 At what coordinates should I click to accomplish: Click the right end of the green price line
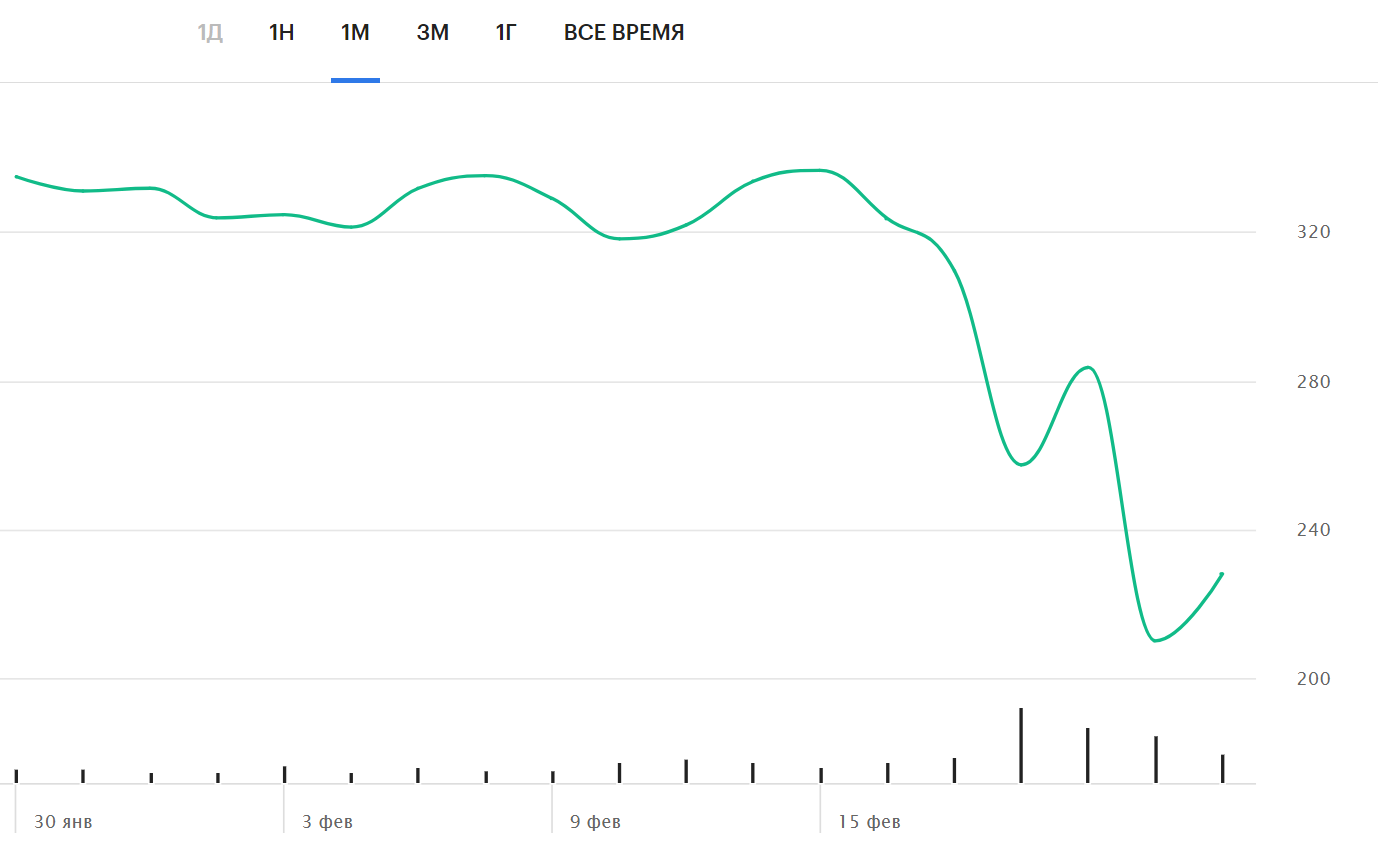point(1222,574)
